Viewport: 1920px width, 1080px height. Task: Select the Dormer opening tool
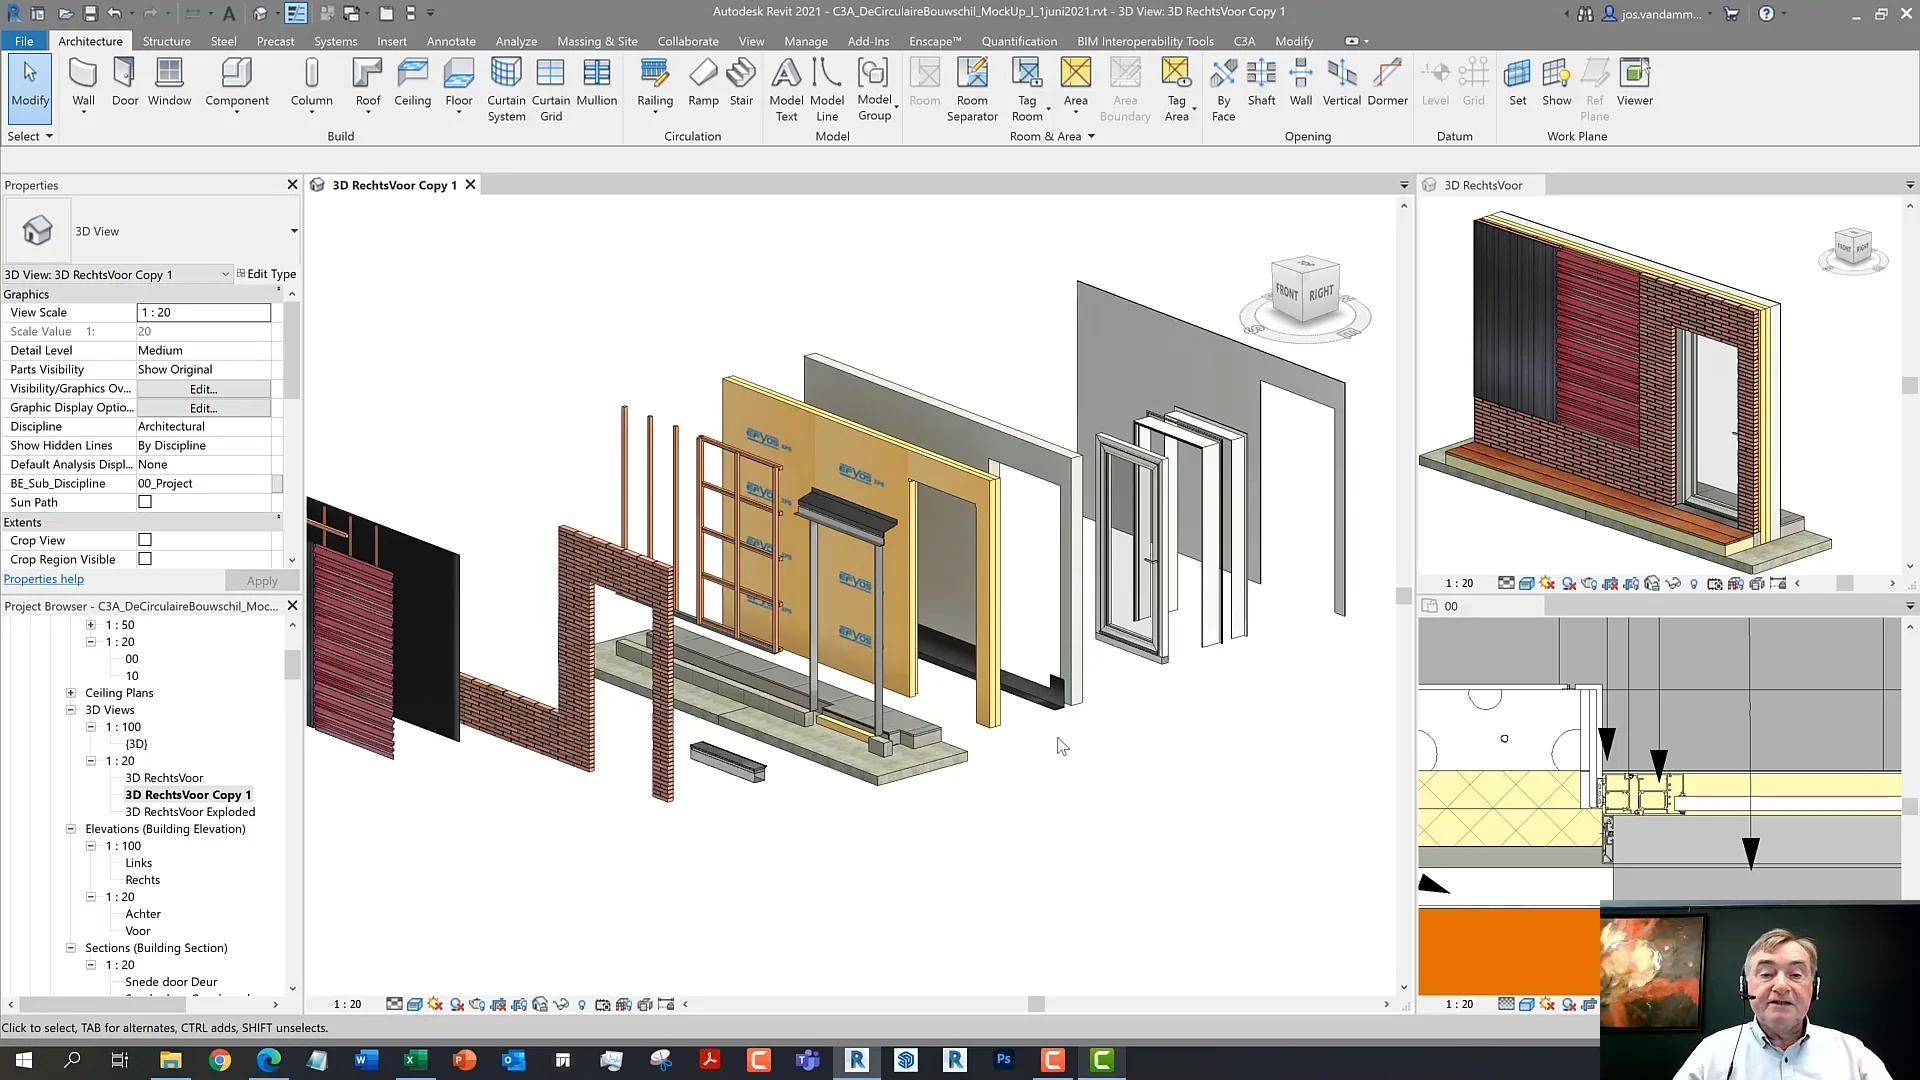(x=1387, y=82)
